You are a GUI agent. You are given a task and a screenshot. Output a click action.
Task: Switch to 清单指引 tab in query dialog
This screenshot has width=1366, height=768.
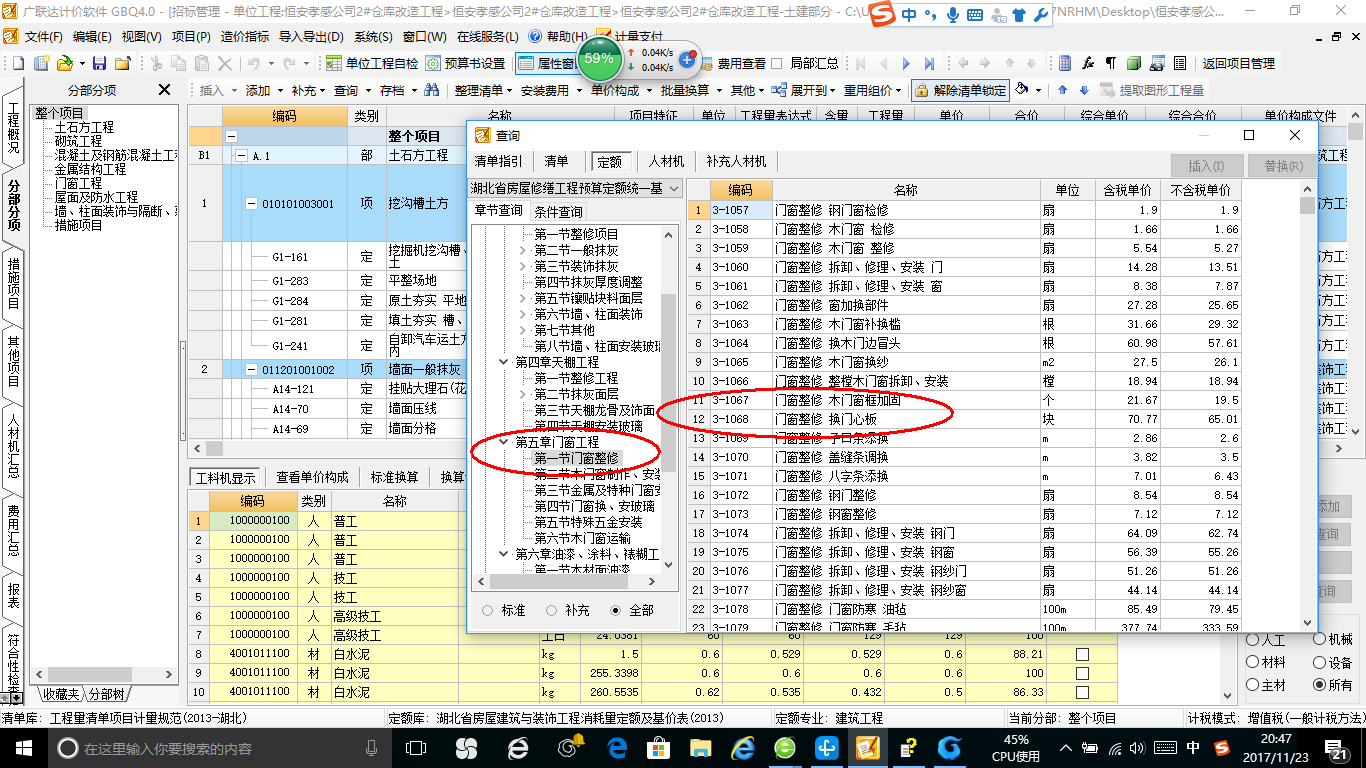[498, 161]
